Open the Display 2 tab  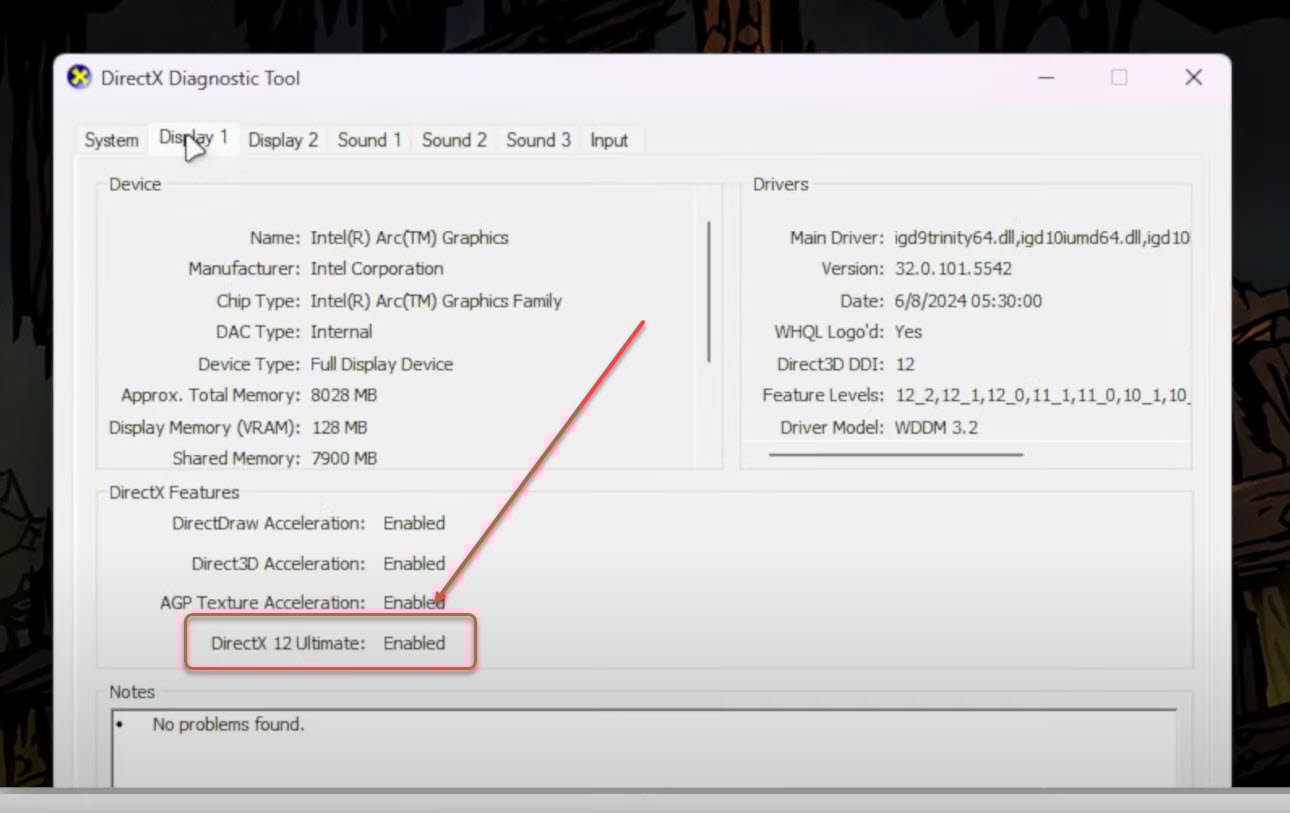[x=283, y=140]
